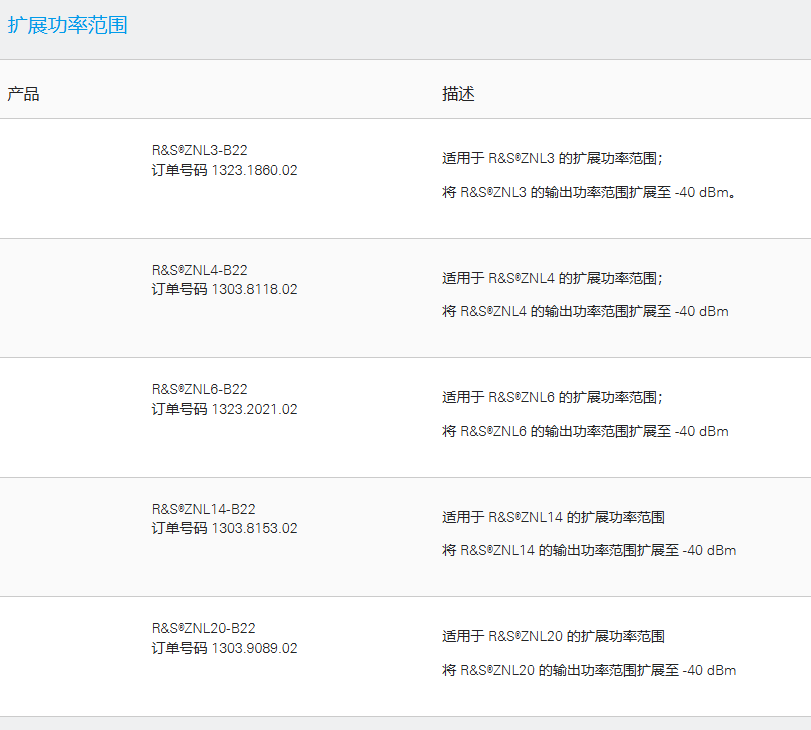Click 适用于 R&S®ZNL4 的扩展功率范围 description
The width and height of the screenshot is (811, 730).
(552, 278)
